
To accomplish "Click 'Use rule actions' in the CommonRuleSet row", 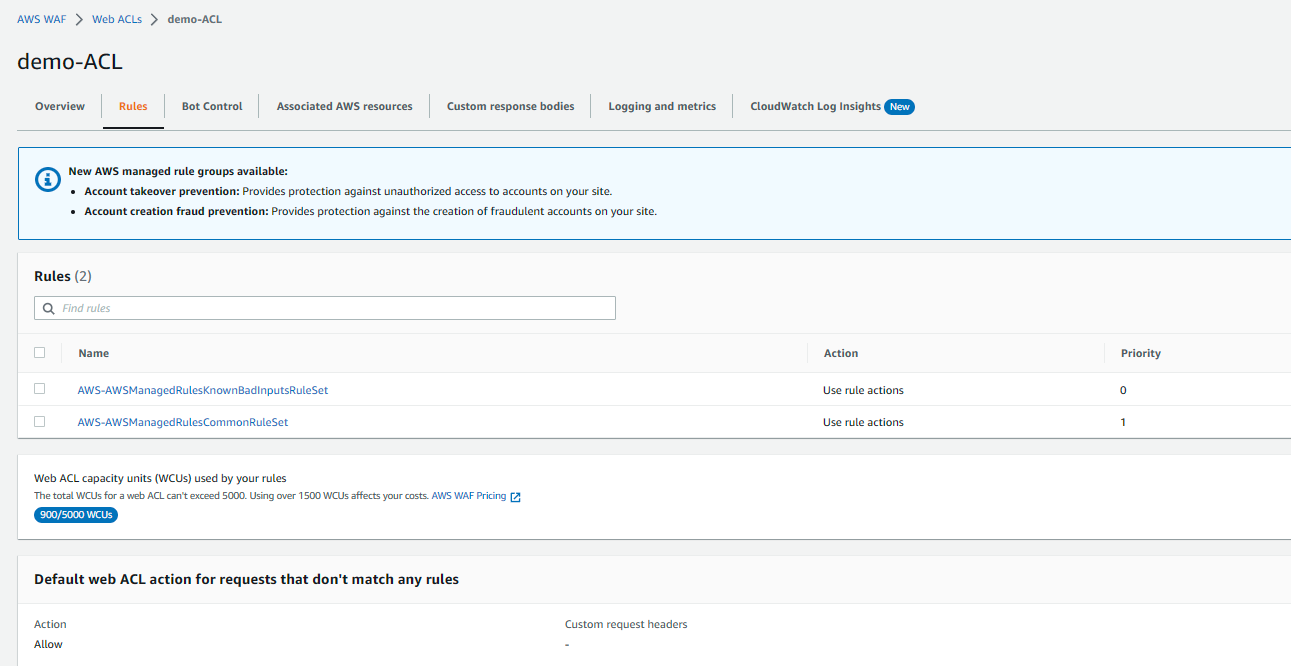I will tap(863, 422).
